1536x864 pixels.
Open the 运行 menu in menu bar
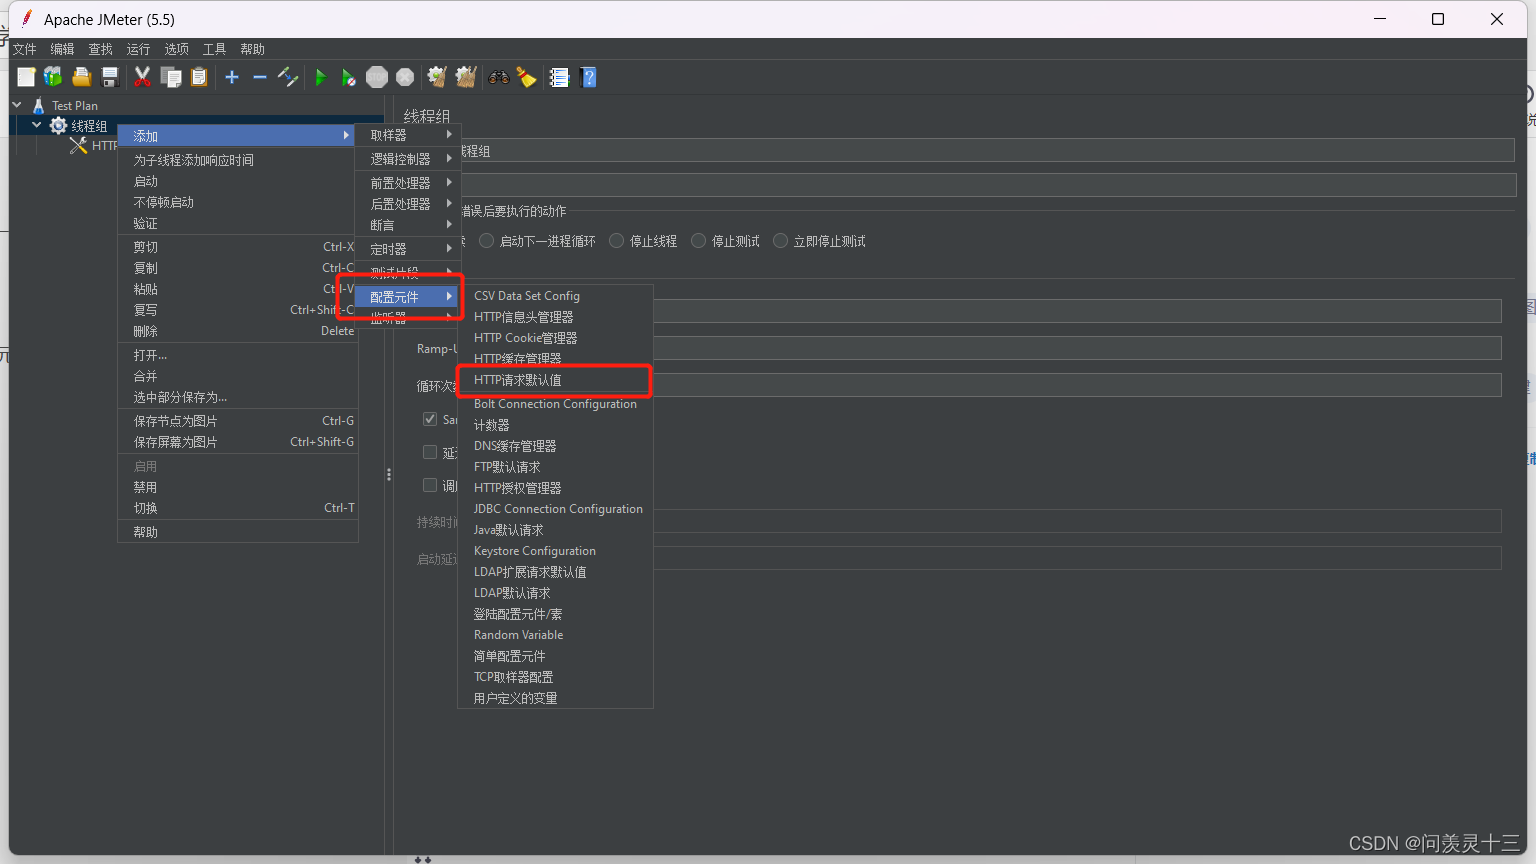point(138,49)
